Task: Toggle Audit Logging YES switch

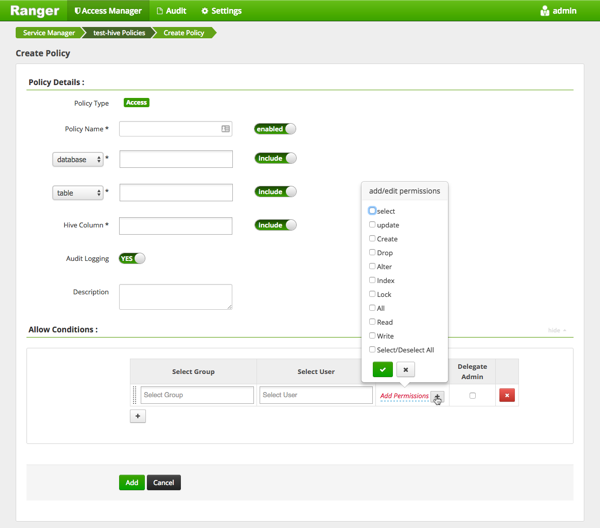Action: [132, 259]
